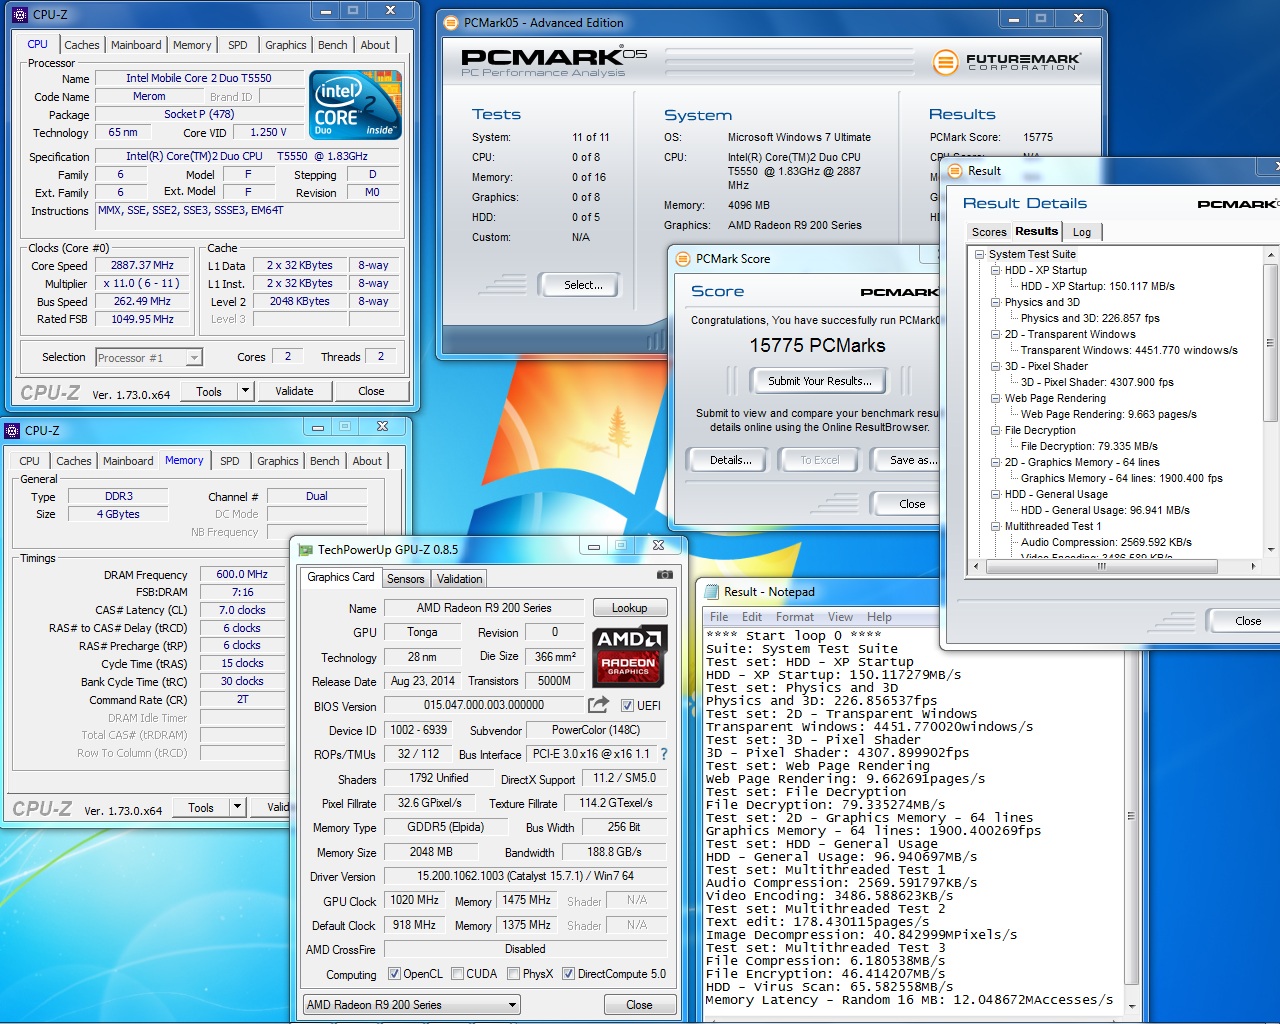Collapse Physics and 3D tree node
Screen dimensions: 1280x1024
996,302
